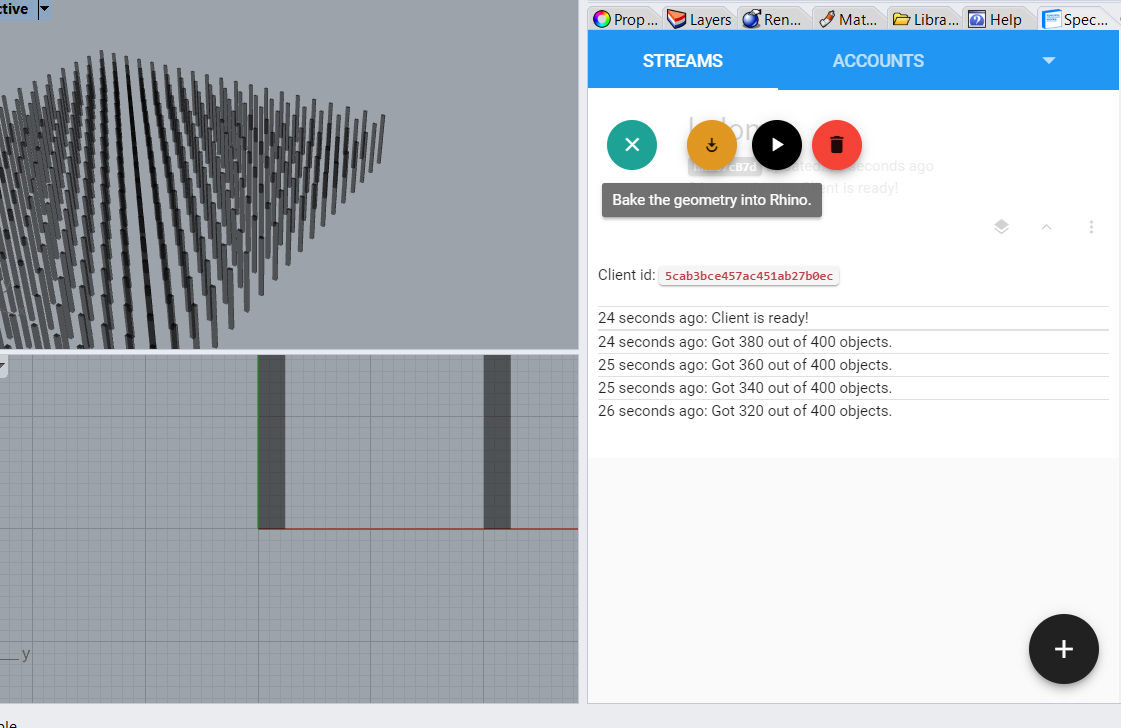Screen dimensions: 1121x728
Task: Open the three-dot stream options menu
Action: coord(1091,227)
